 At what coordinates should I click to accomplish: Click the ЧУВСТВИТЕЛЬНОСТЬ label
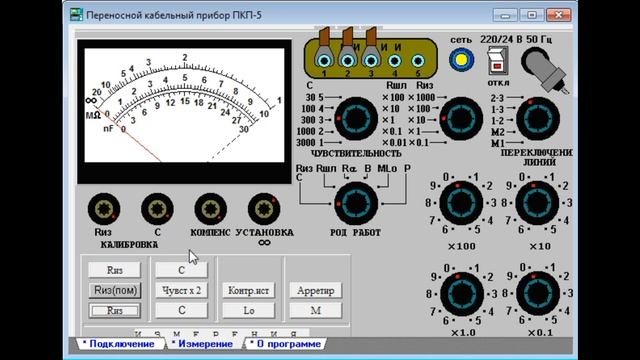tap(356, 153)
